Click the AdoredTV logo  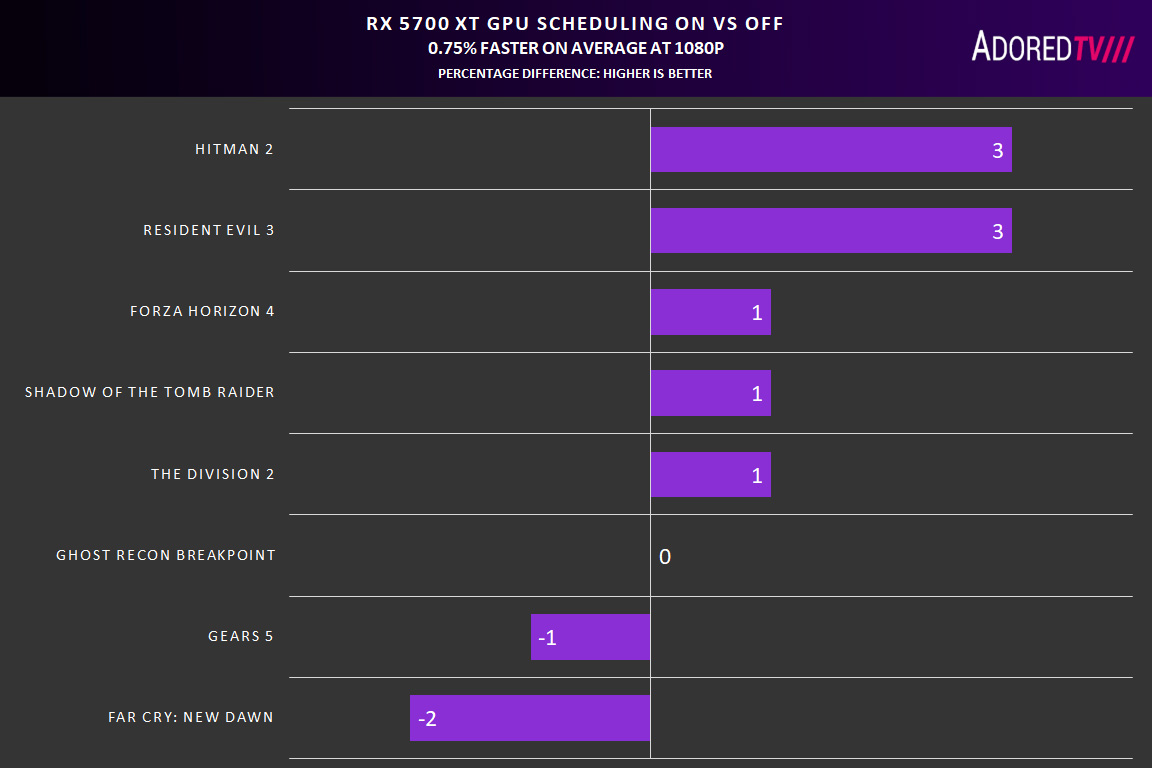pyautogui.click(x=1052, y=47)
